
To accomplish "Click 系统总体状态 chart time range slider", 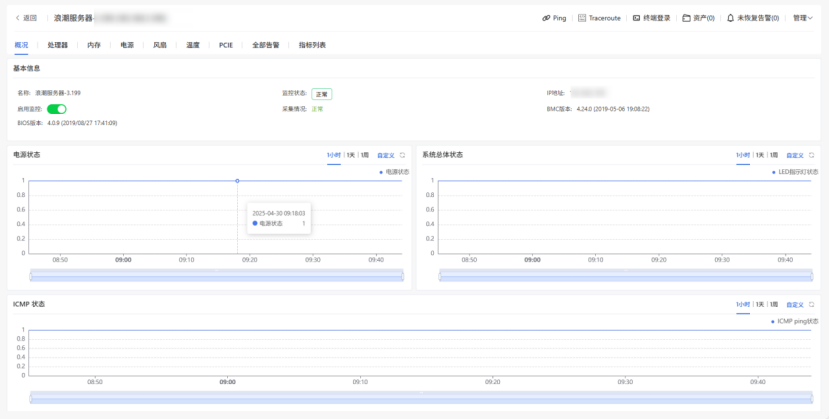I will [626, 276].
